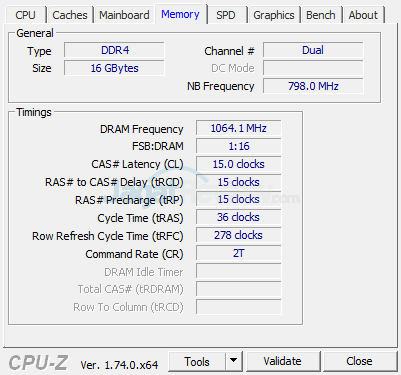
Task: Click the RAS# Precharge (tRP) label
Action: pos(129,200)
